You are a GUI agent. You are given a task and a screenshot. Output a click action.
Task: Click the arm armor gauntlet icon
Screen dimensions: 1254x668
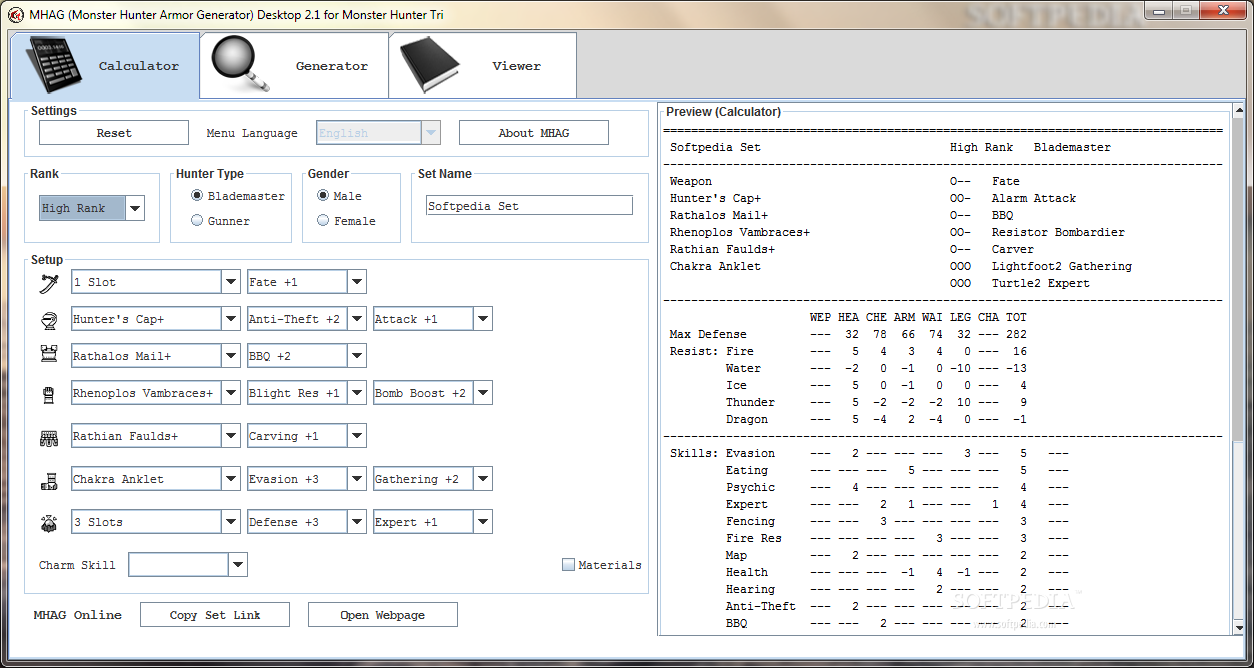(x=49, y=394)
